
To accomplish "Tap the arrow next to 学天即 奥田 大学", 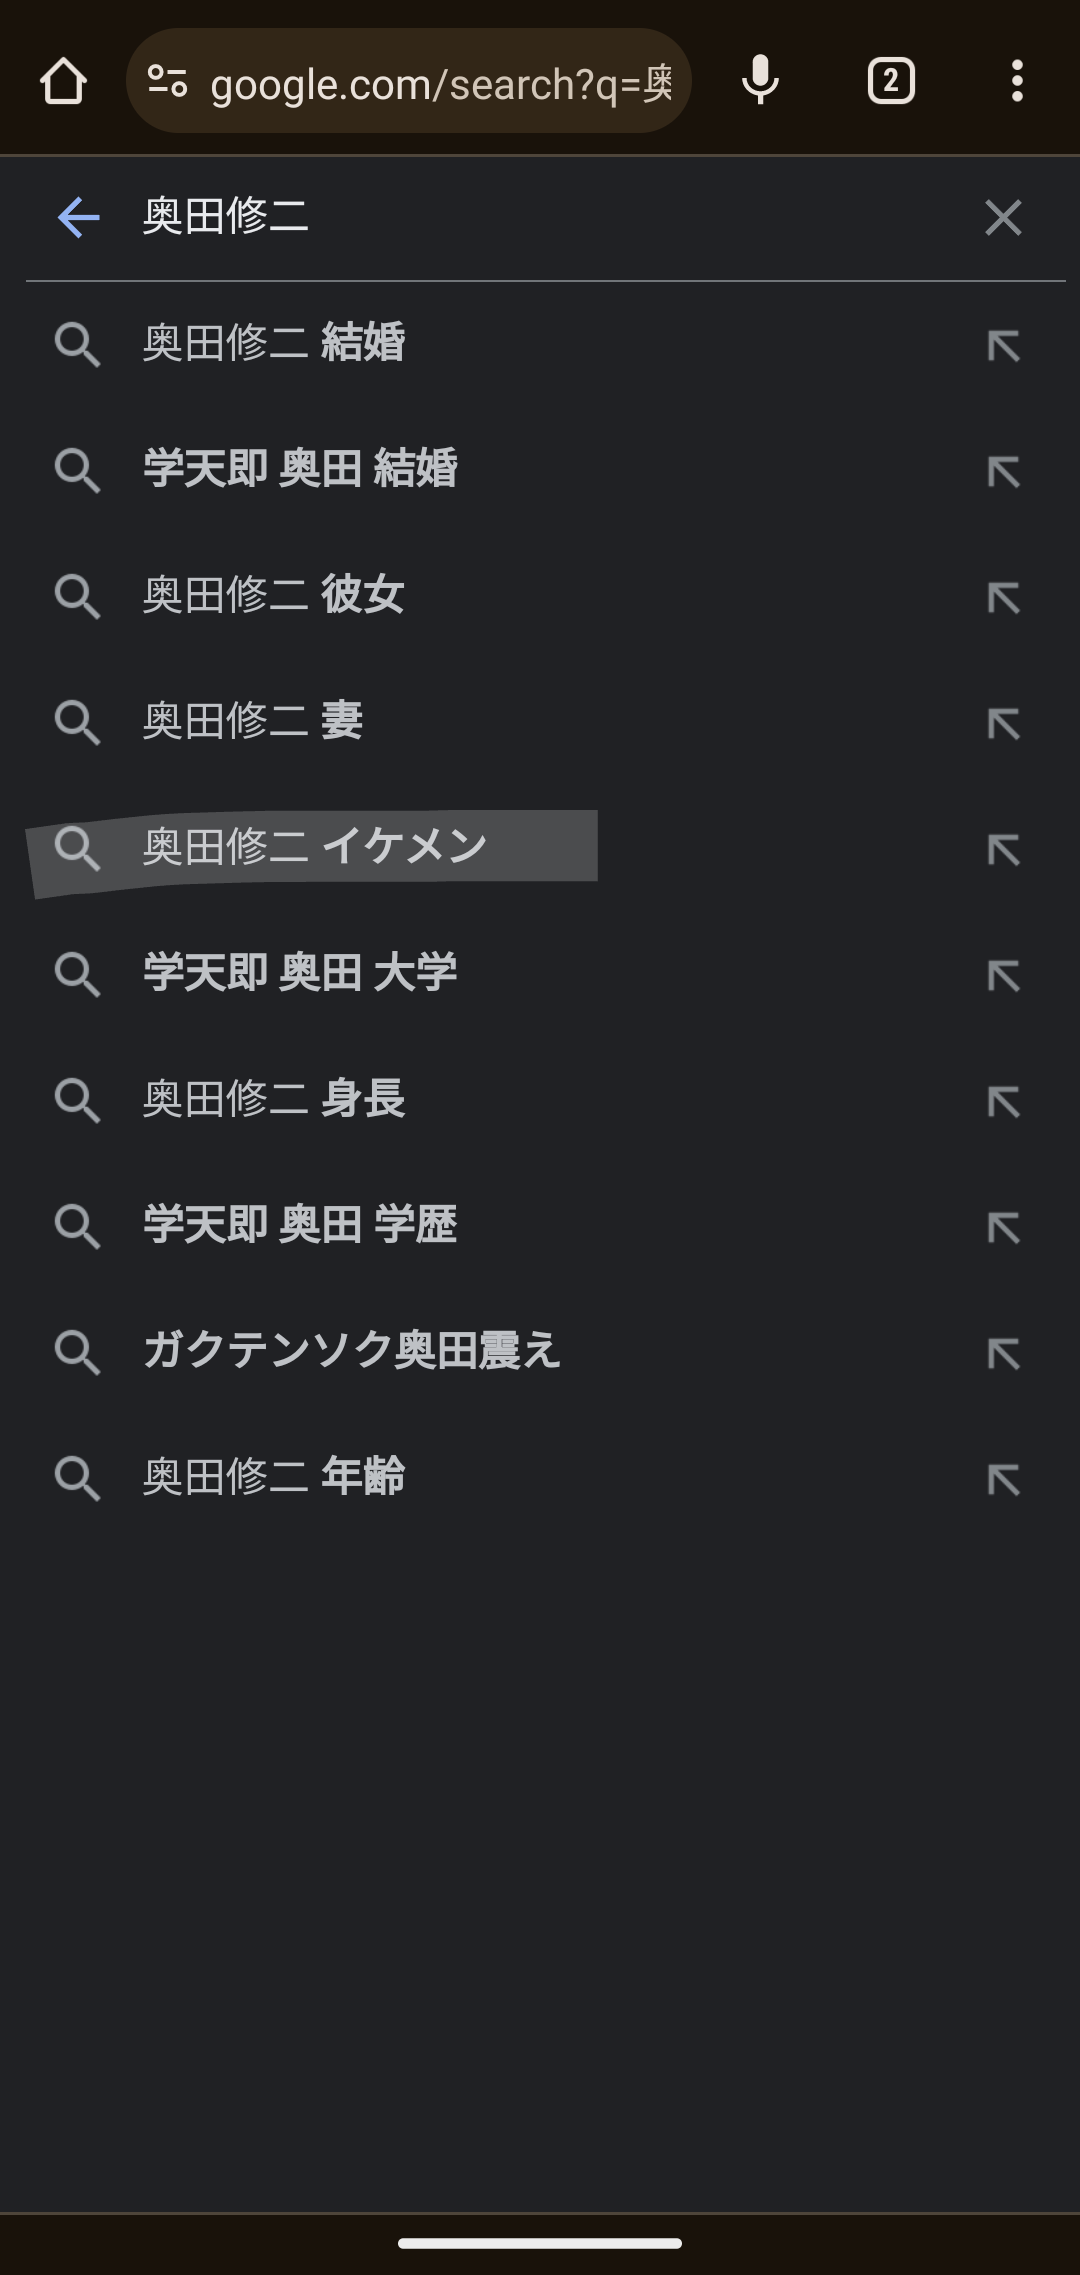I will coord(1004,976).
